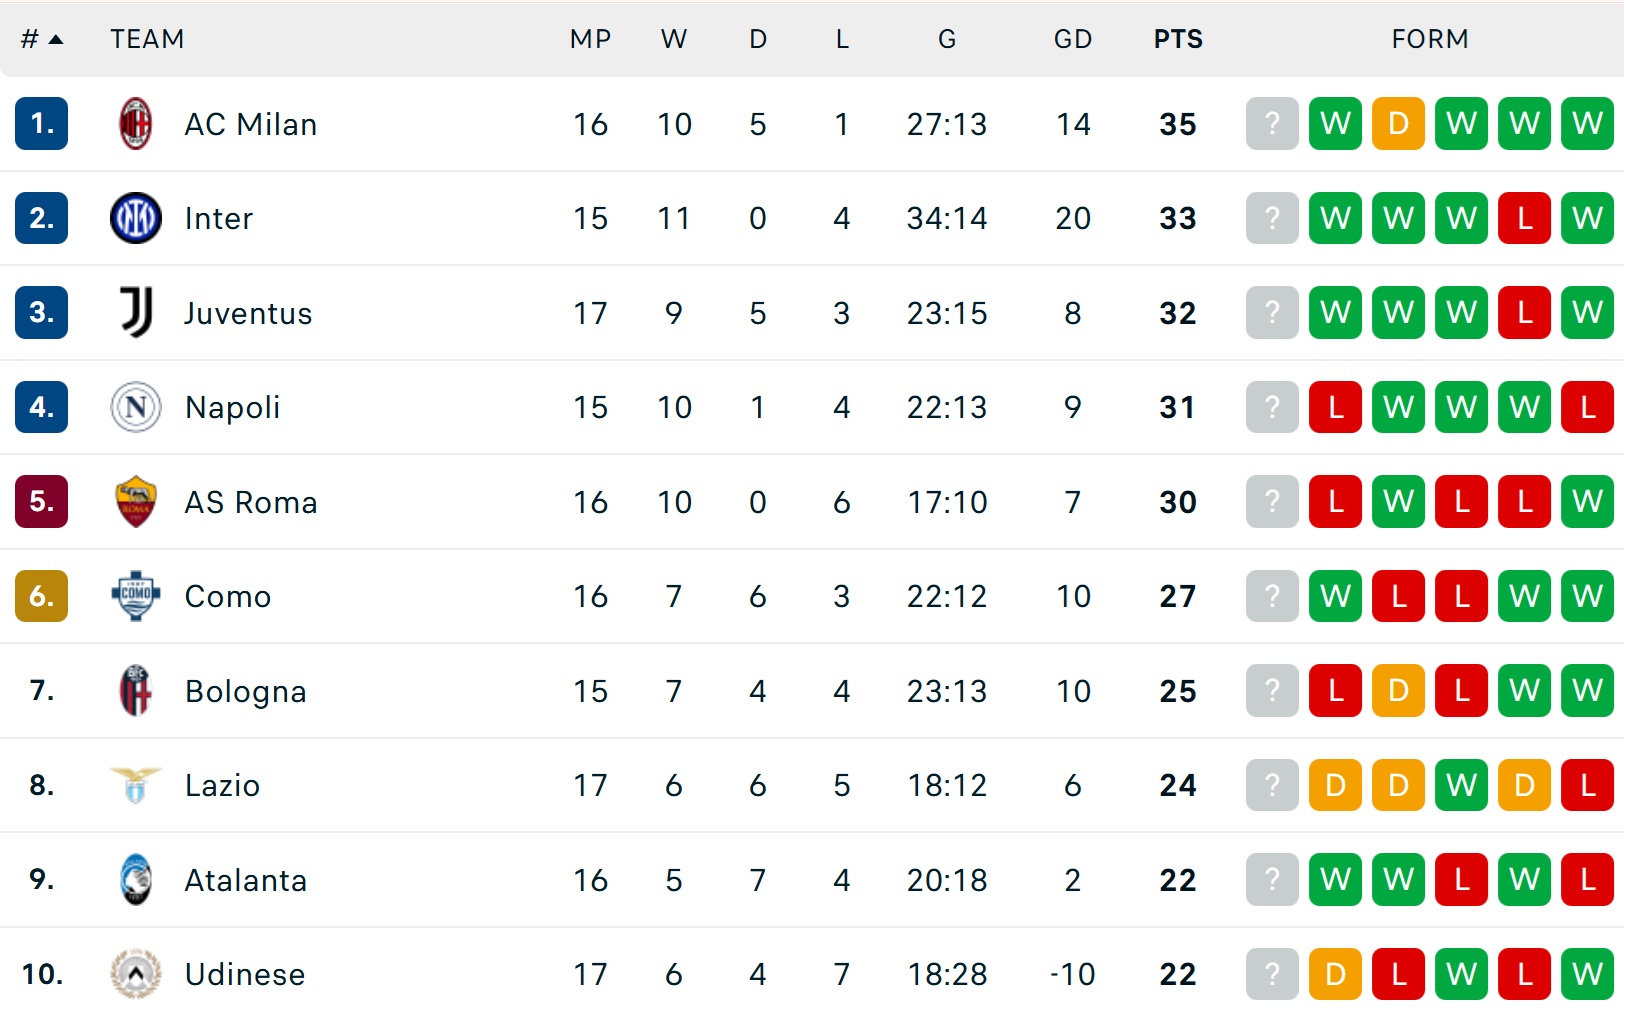This screenshot has width=1630, height=1020.
Task: Click the Napoli club badge
Action: tap(136, 407)
